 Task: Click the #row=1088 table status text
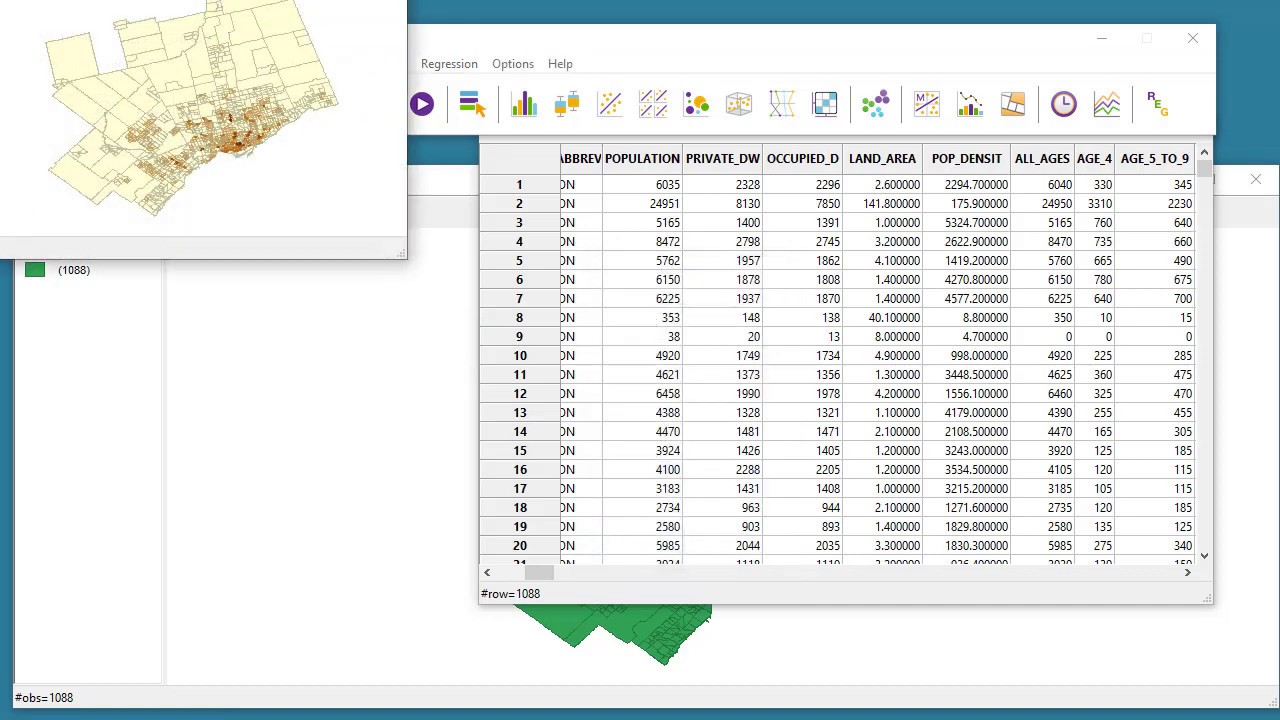[x=510, y=594]
